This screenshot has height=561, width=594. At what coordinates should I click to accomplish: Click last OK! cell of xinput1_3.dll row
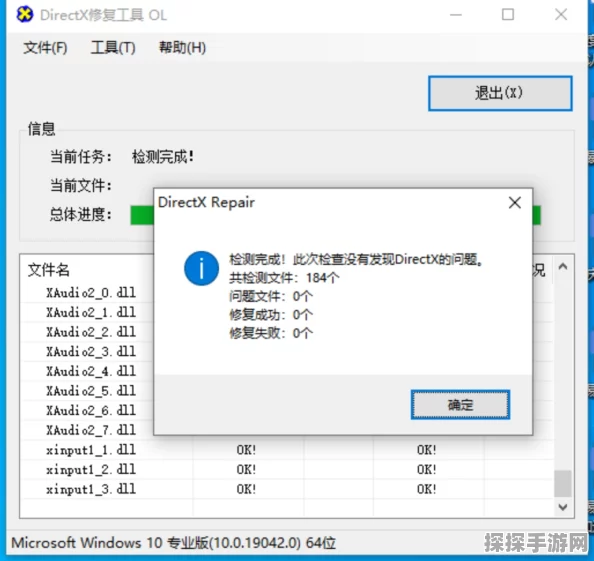[x=427, y=489]
